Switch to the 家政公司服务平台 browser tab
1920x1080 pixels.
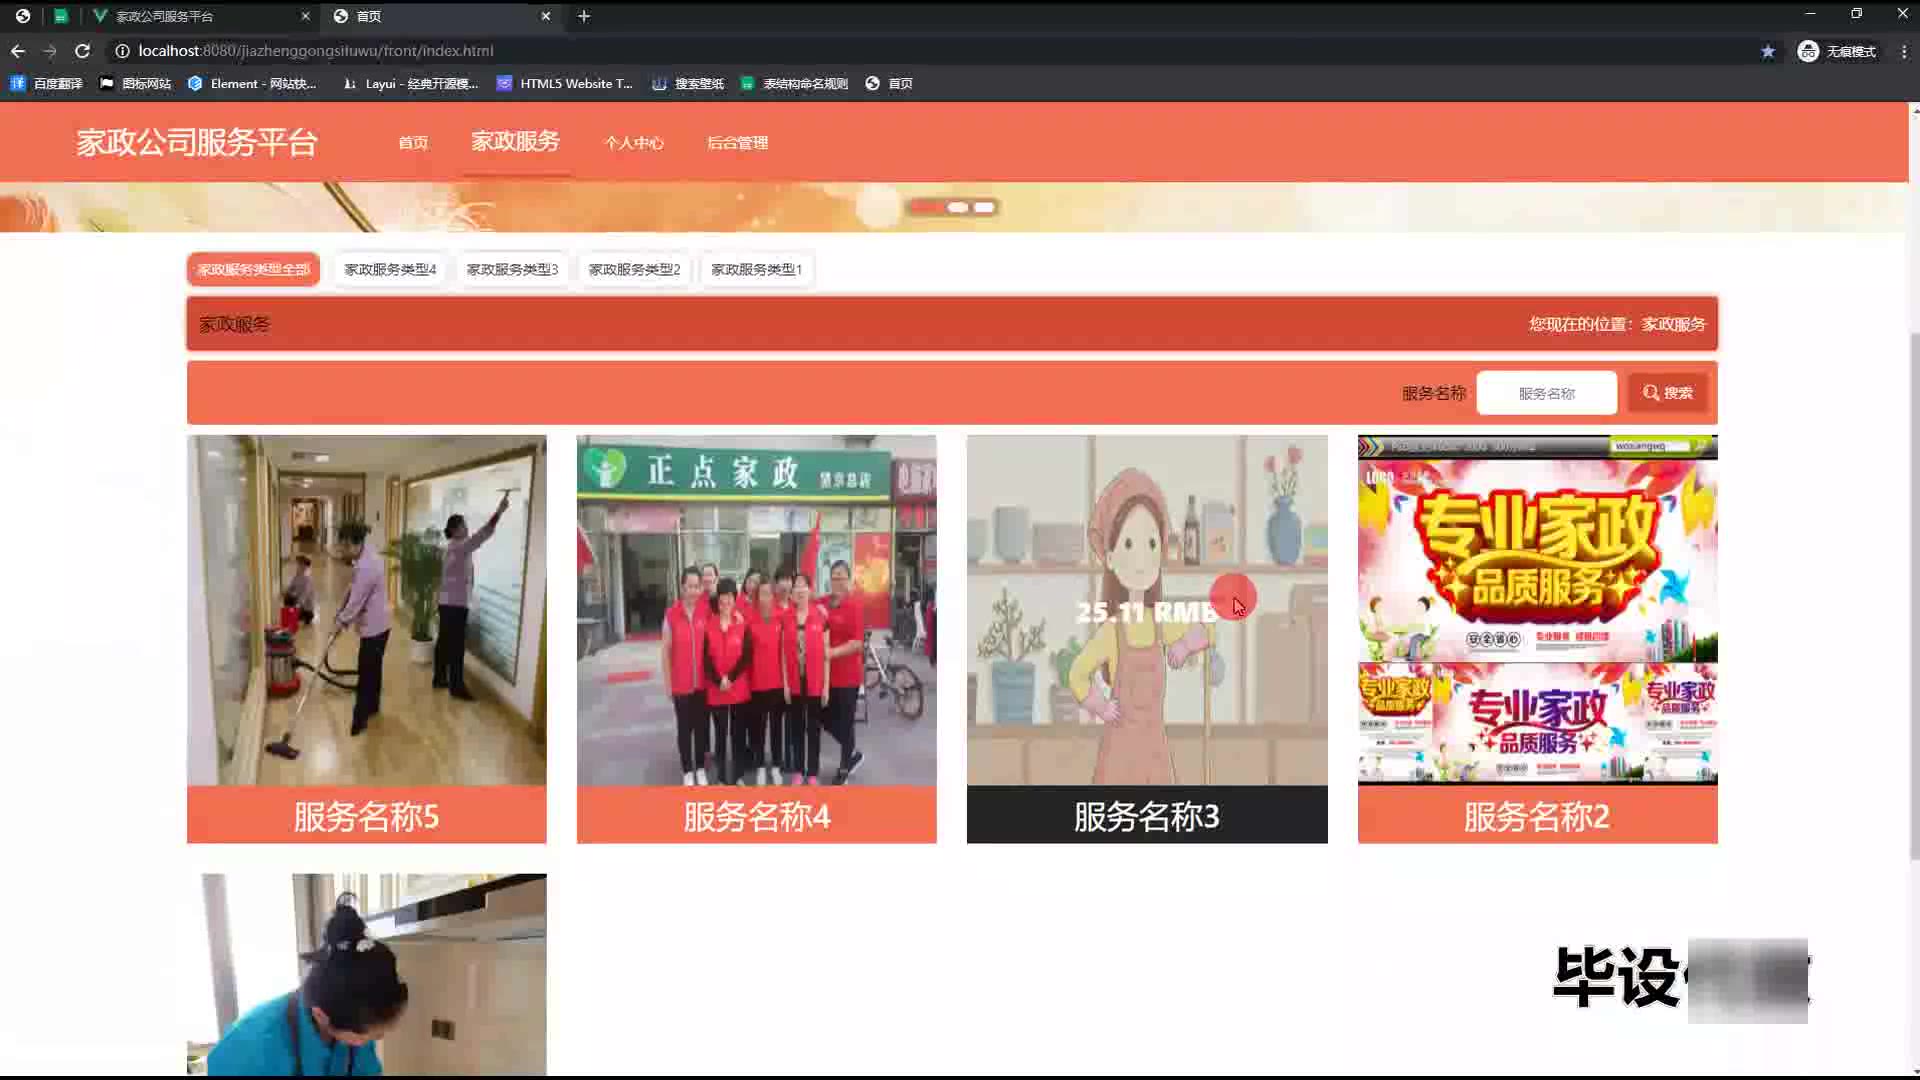[165, 16]
